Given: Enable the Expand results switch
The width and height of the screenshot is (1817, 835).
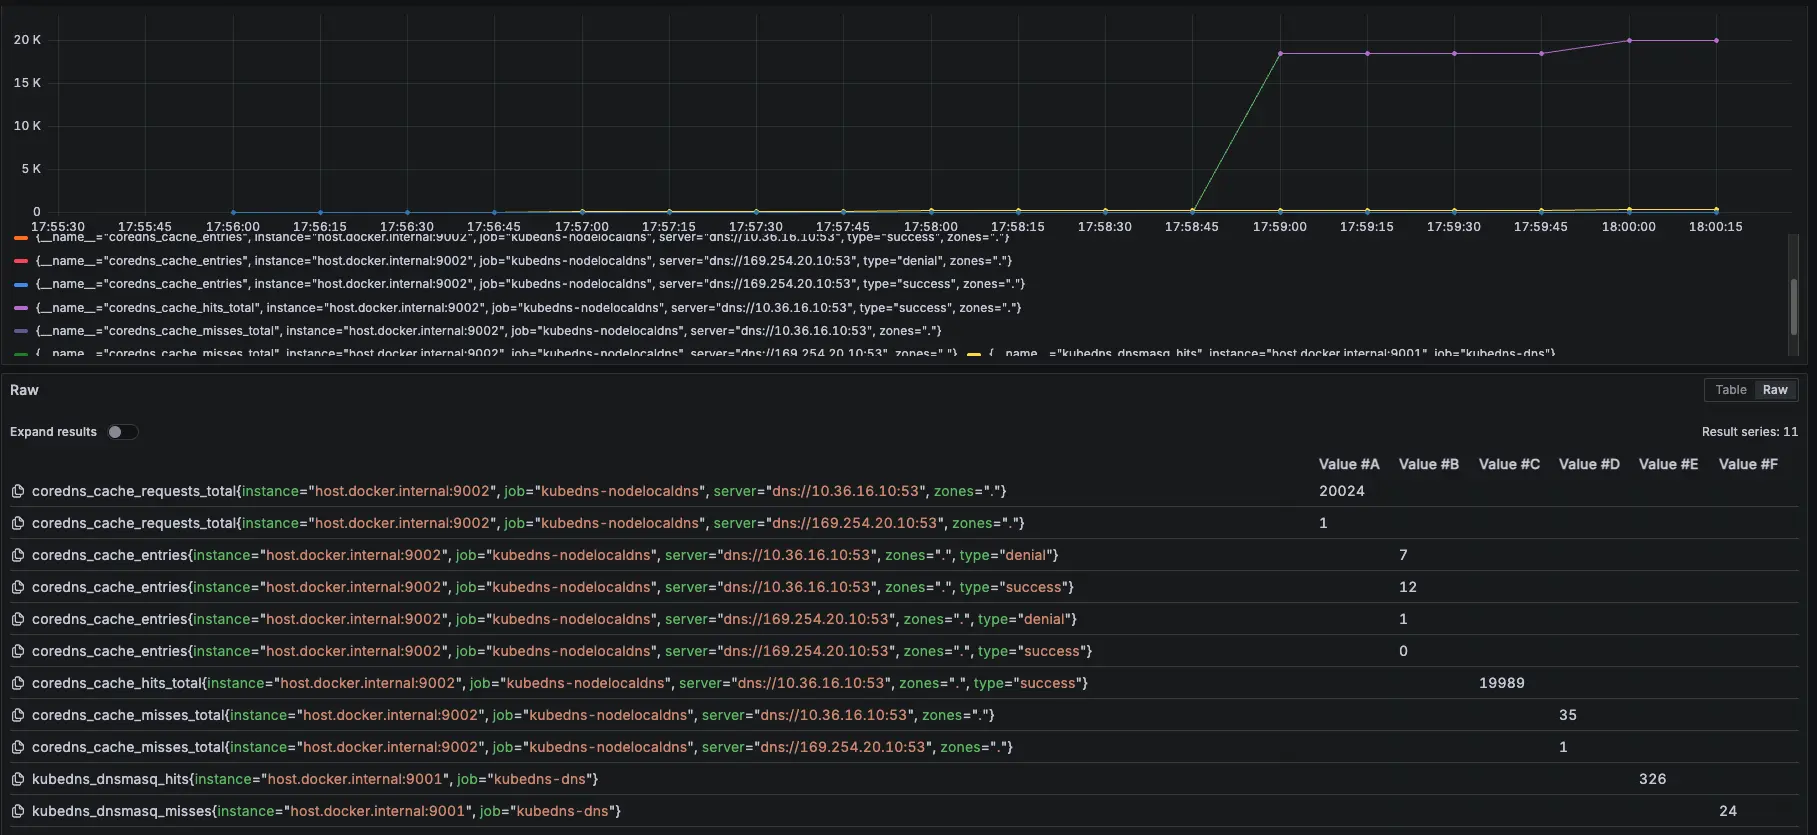Looking at the screenshot, I should [123, 432].
